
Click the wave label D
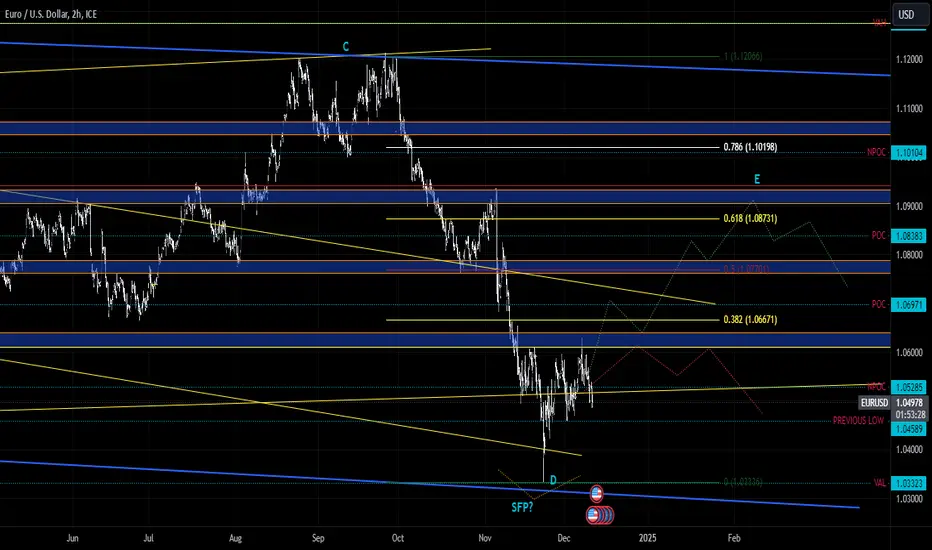point(553,480)
